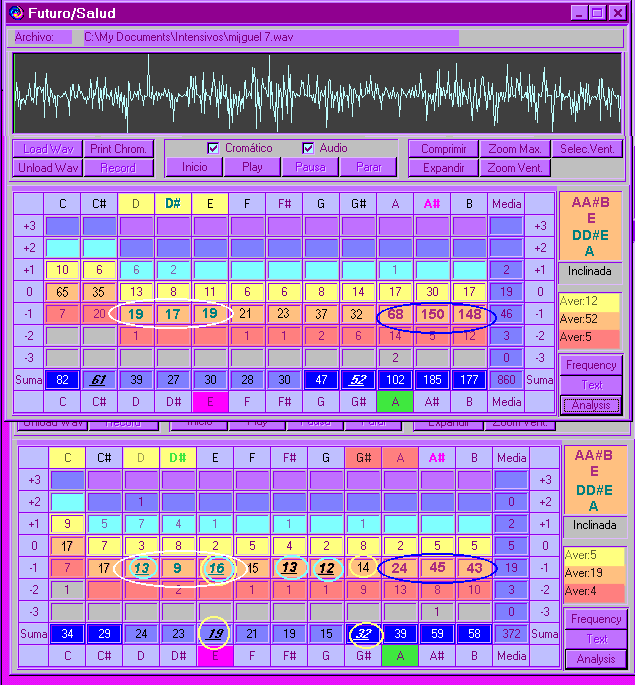Pause playback with the Pausa button

click(310, 167)
